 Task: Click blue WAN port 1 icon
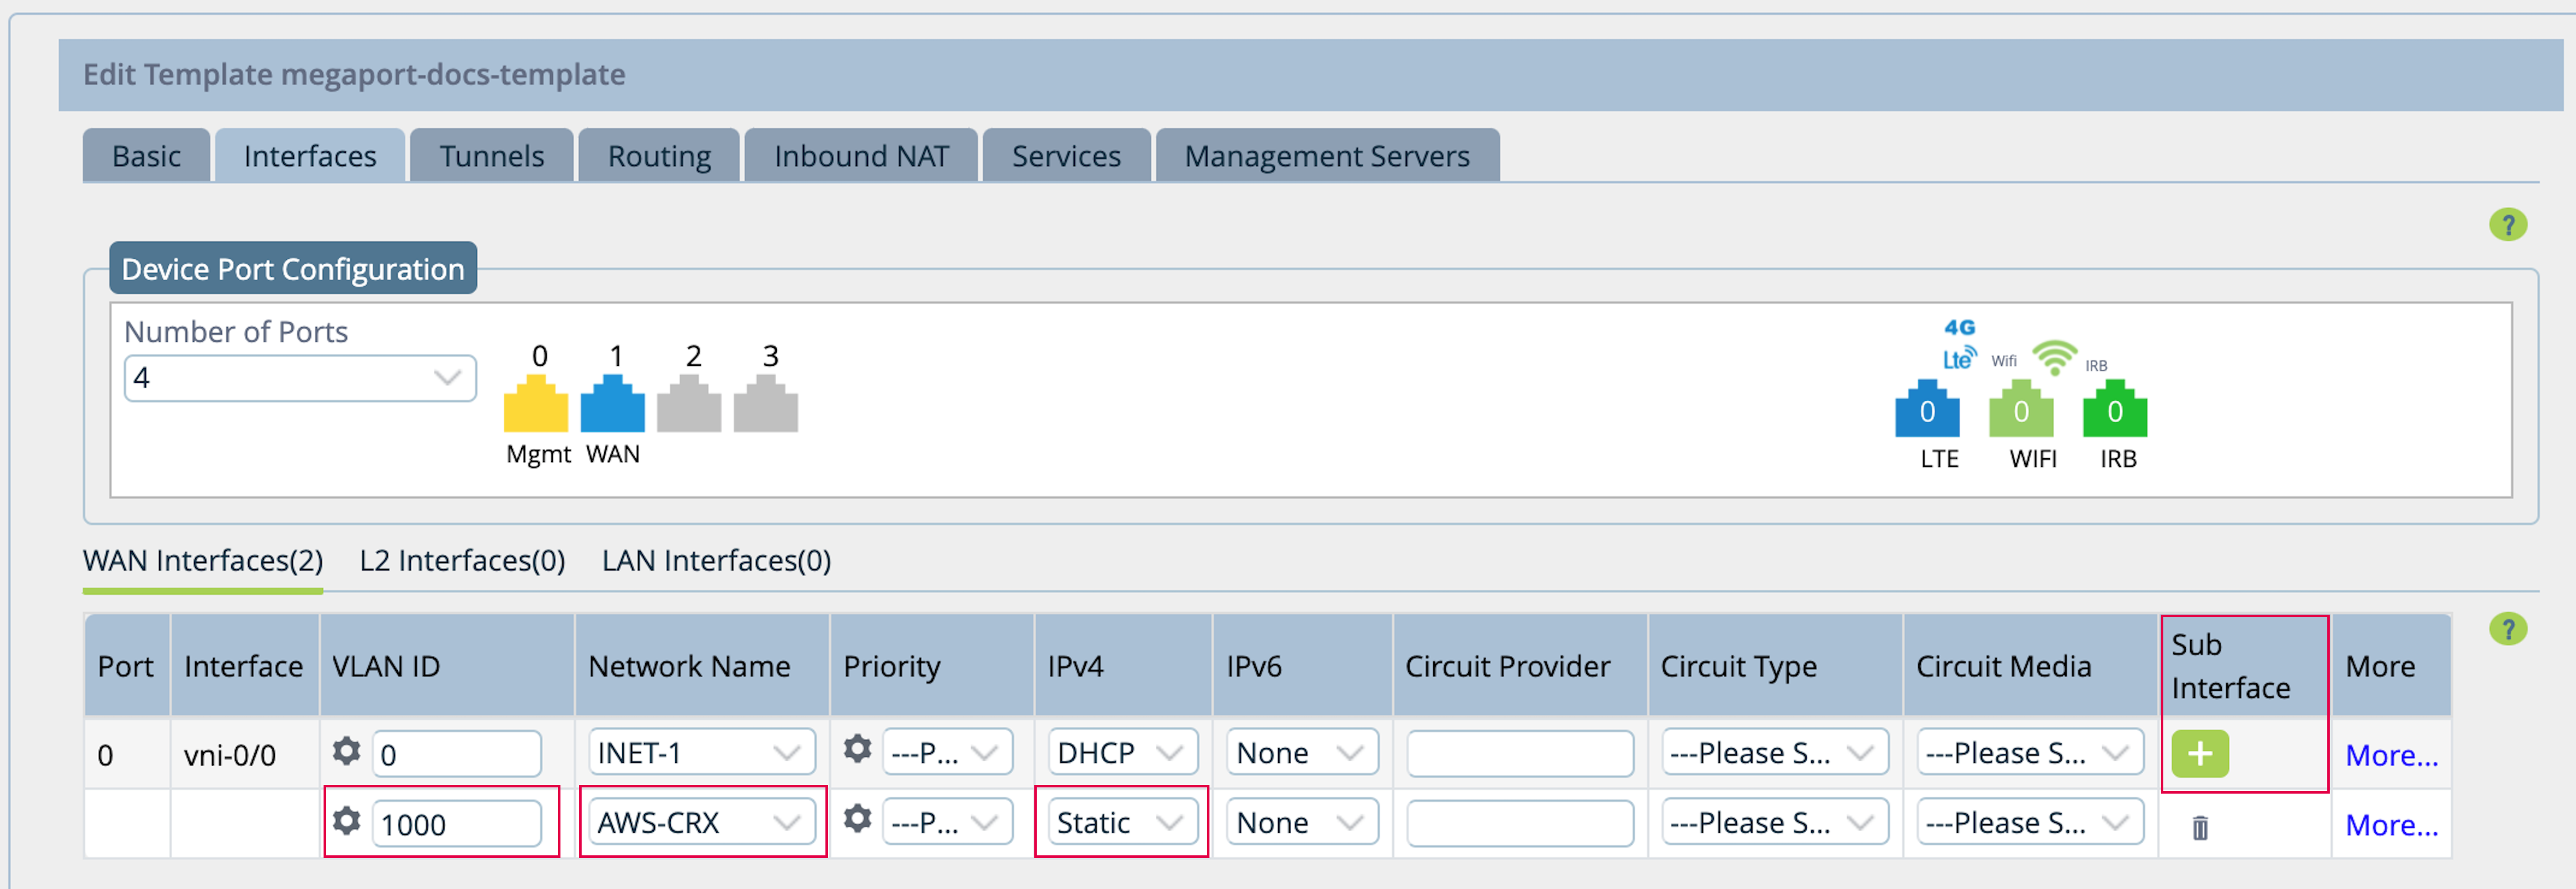pos(612,404)
